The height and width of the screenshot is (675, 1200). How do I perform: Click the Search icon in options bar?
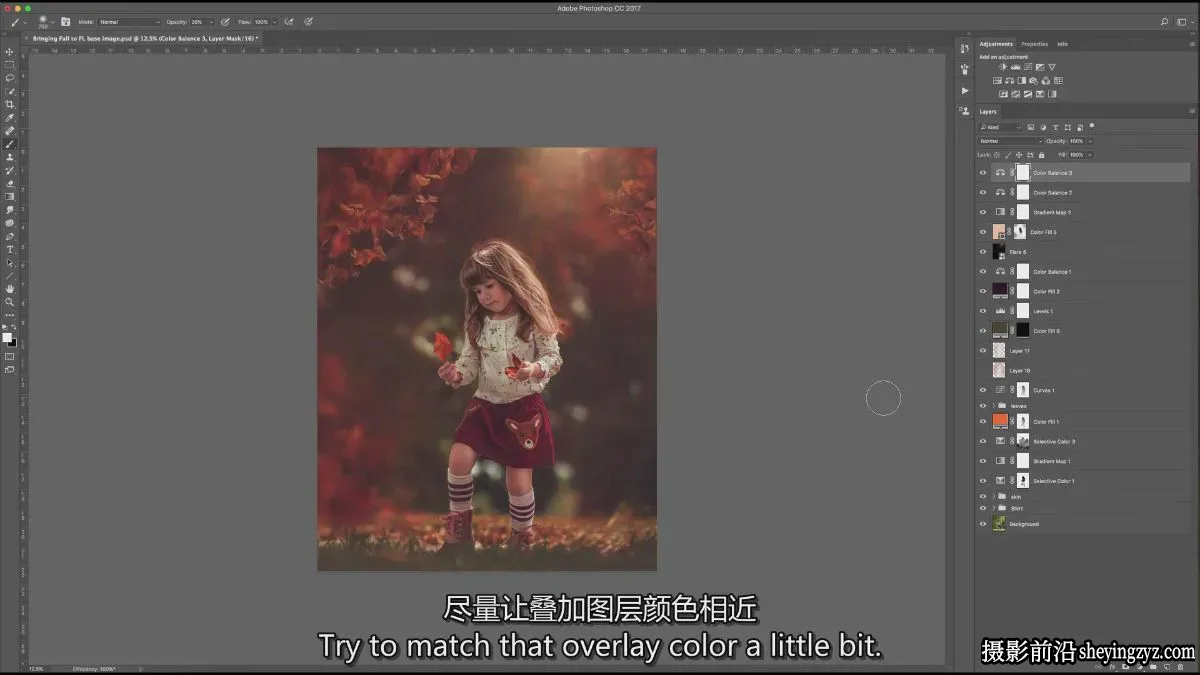tap(1165, 21)
